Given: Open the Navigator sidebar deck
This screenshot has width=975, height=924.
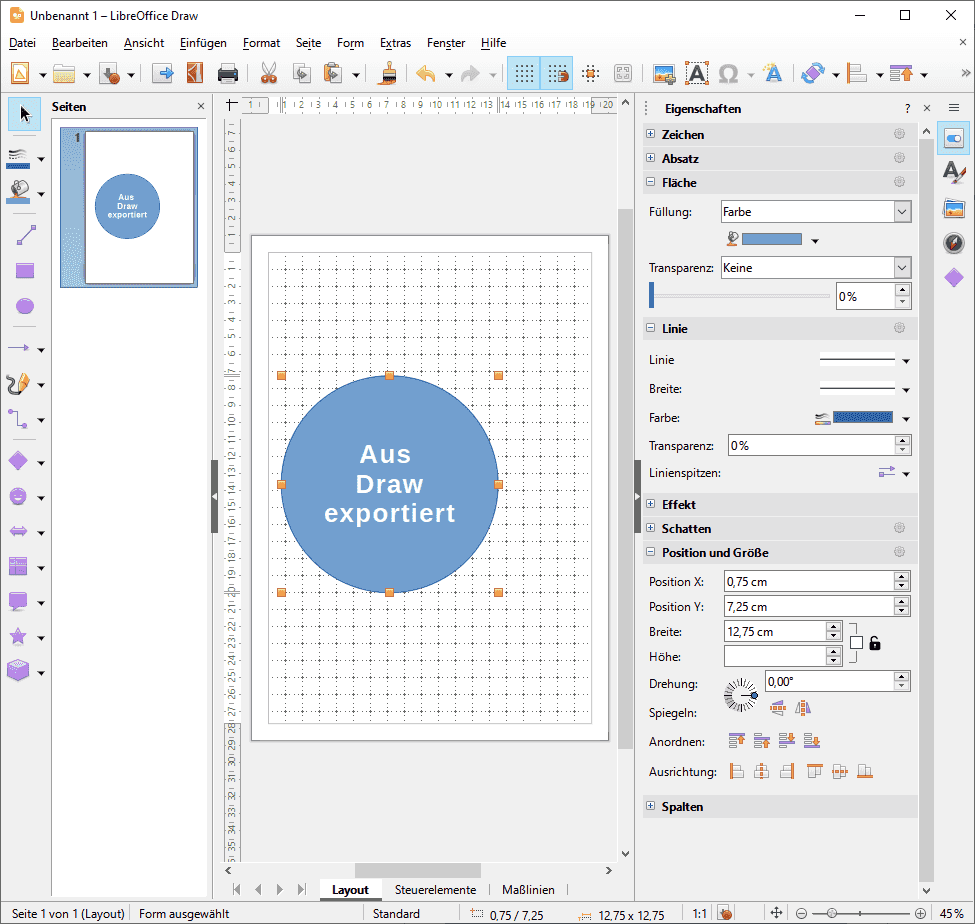Looking at the screenshot, I should coord(954,243).
